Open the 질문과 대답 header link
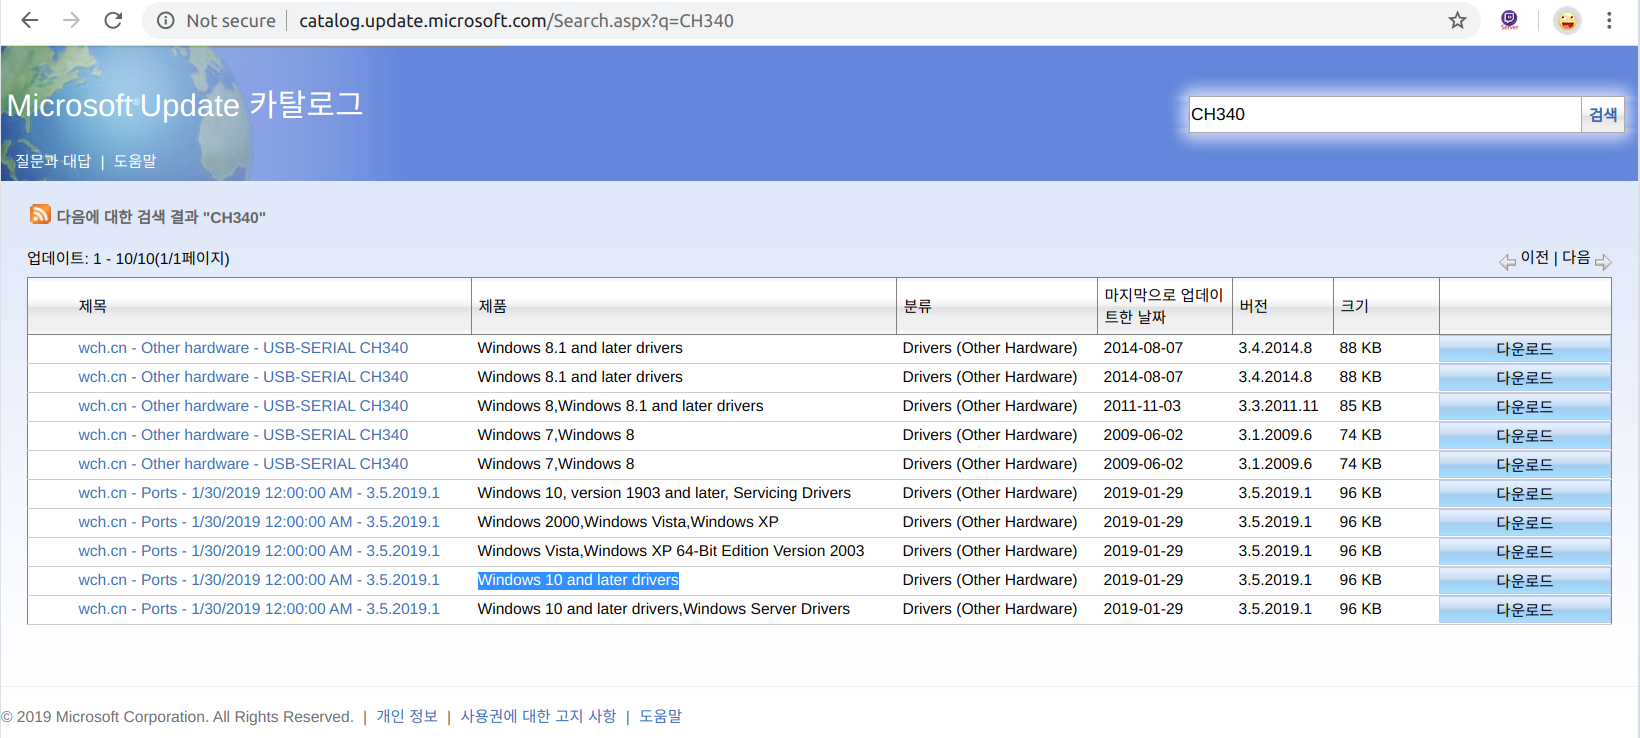 pos(53,161)
